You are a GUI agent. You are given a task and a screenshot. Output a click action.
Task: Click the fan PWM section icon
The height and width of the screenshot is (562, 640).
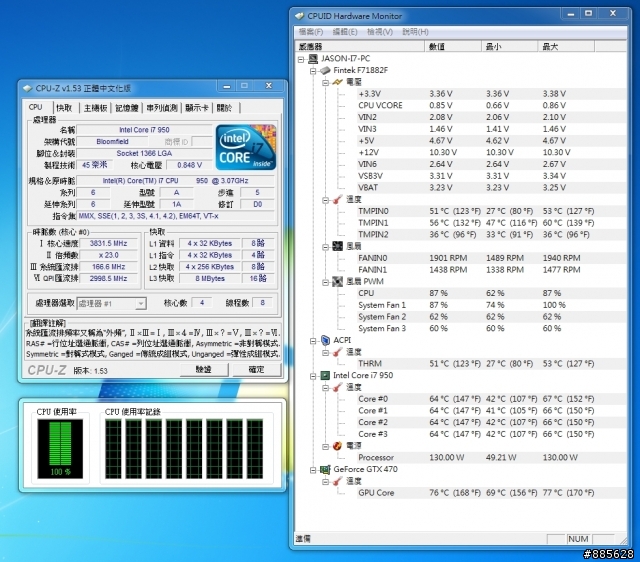[337, 282]
